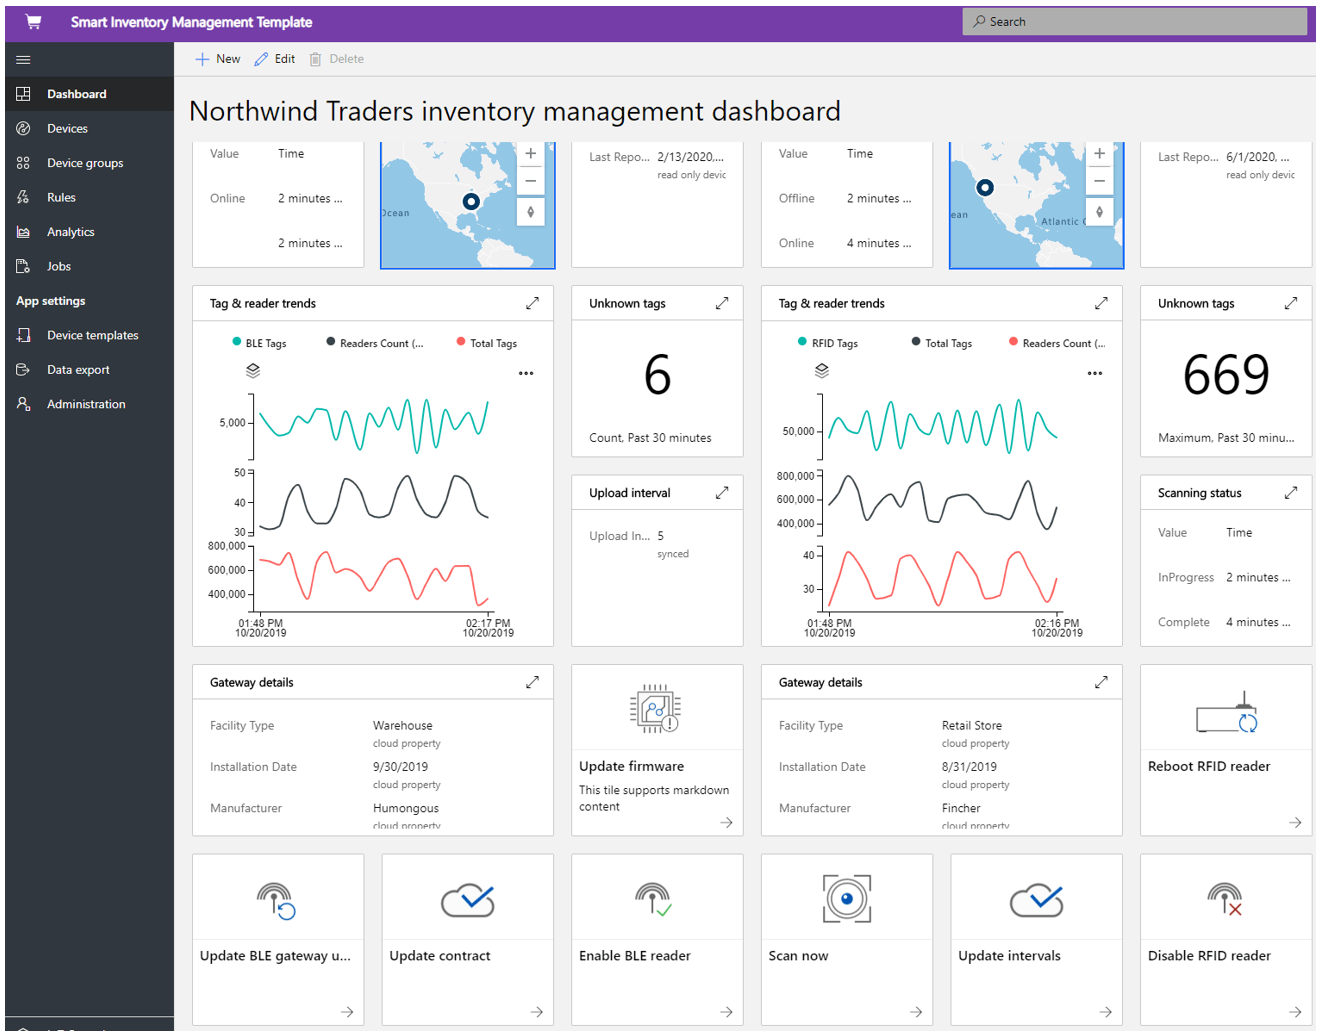
Task: Click the Search field in header
Action: [1134, 21]
